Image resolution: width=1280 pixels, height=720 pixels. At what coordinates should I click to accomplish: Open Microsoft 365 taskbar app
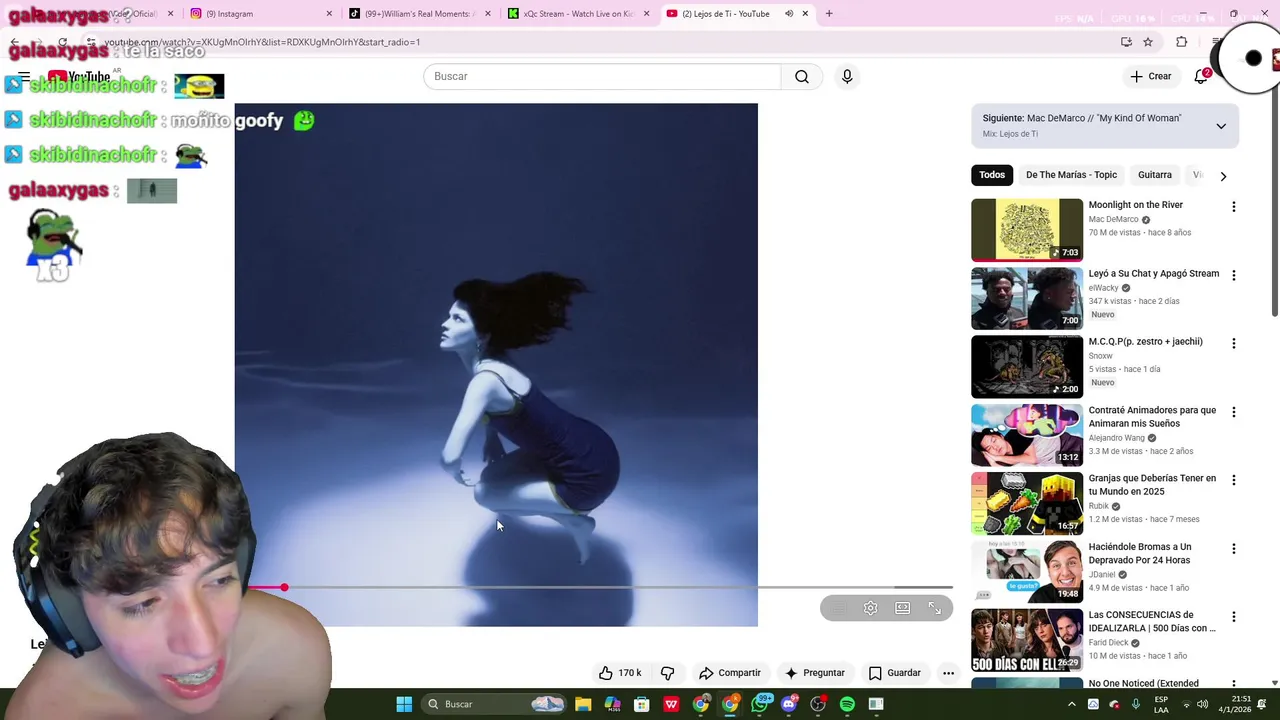point(613,704)
